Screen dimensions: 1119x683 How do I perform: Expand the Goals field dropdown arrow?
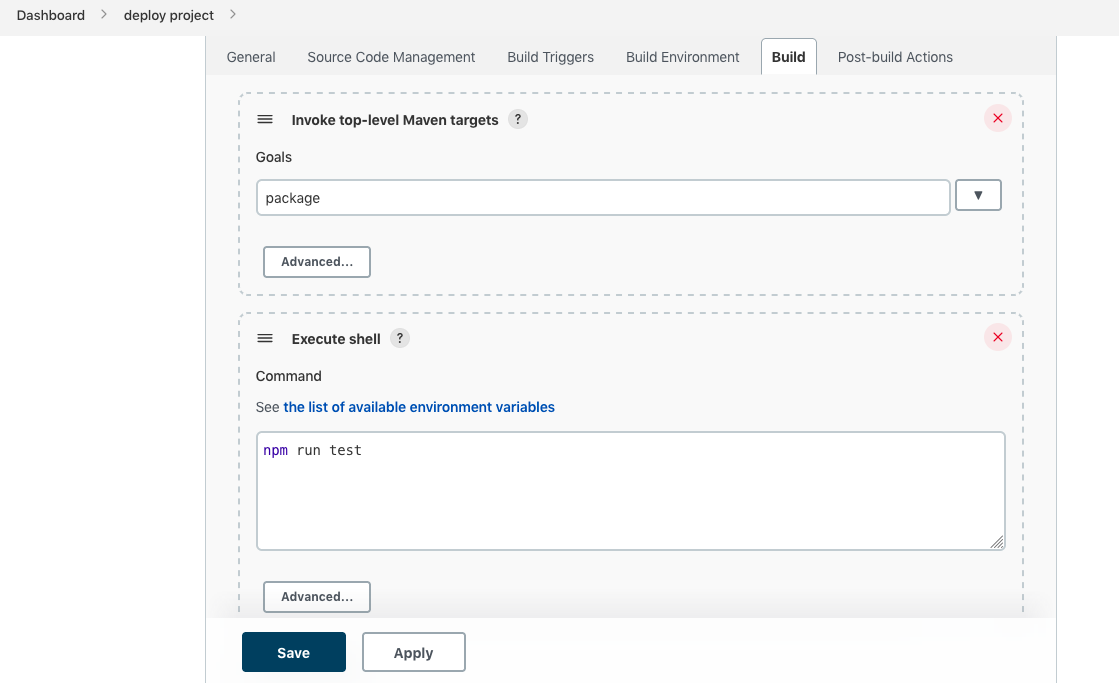978,197
